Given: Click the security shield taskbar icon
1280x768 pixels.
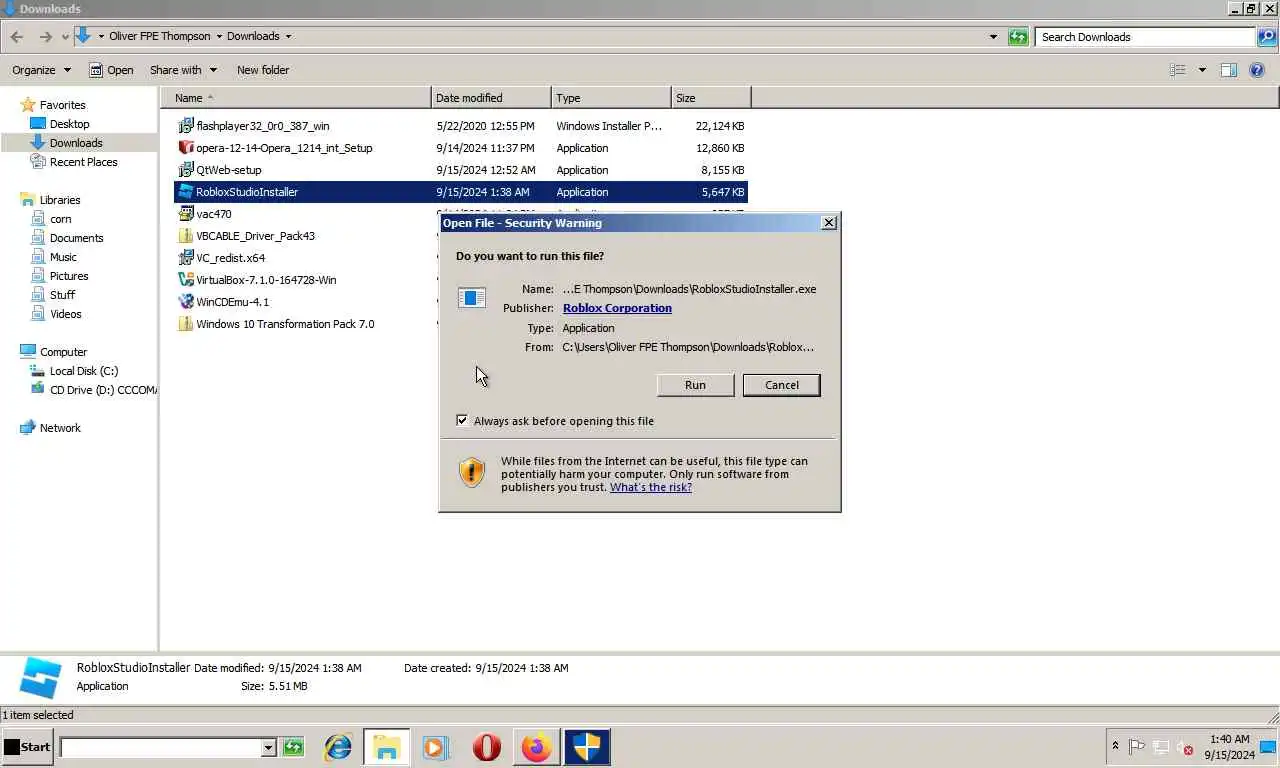Looking at the screenshot, I should pos(587,747).
